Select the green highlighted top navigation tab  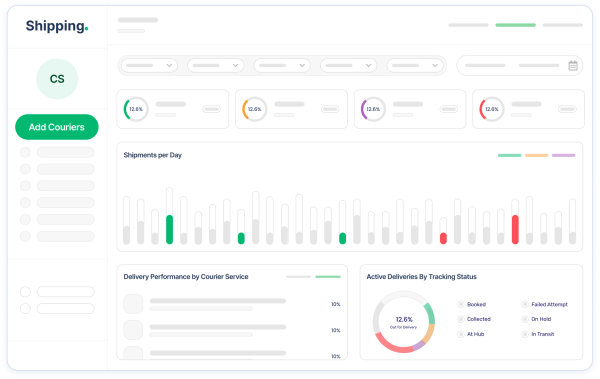coord(515,25)
